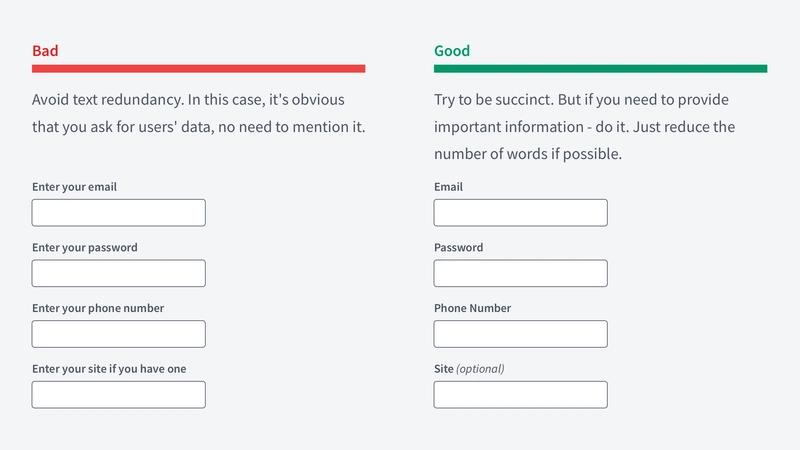800x450 pixels.
Task: Click the Site (optional) input field
Action: click(x=520, y=394)
